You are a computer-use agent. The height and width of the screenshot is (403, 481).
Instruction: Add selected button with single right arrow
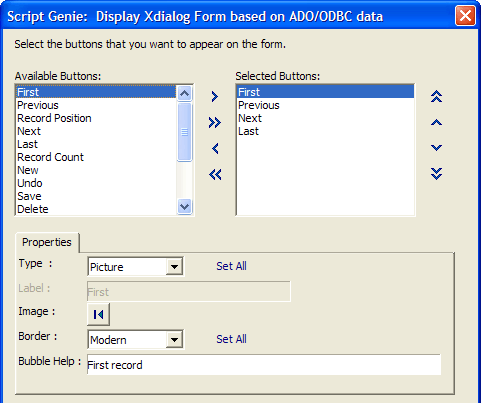tap(215, 97)
